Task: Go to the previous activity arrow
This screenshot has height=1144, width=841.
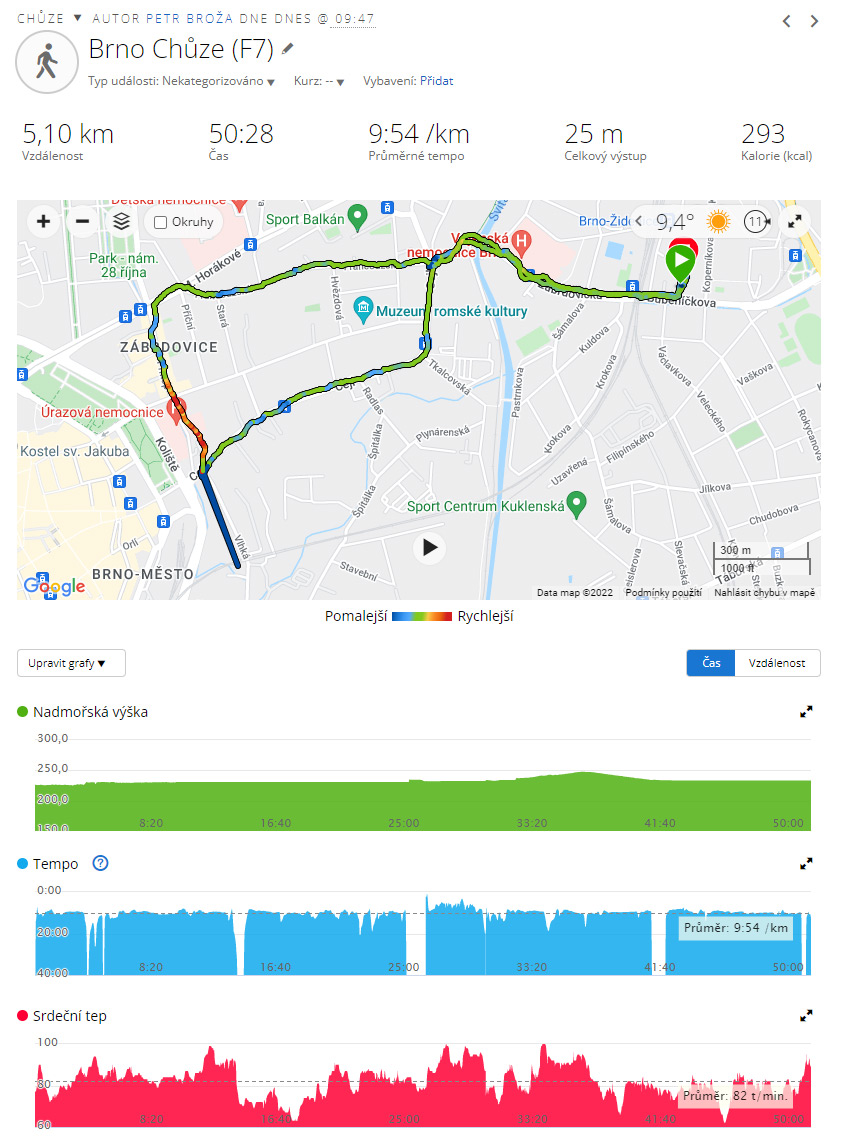Action: coord(787,21)
